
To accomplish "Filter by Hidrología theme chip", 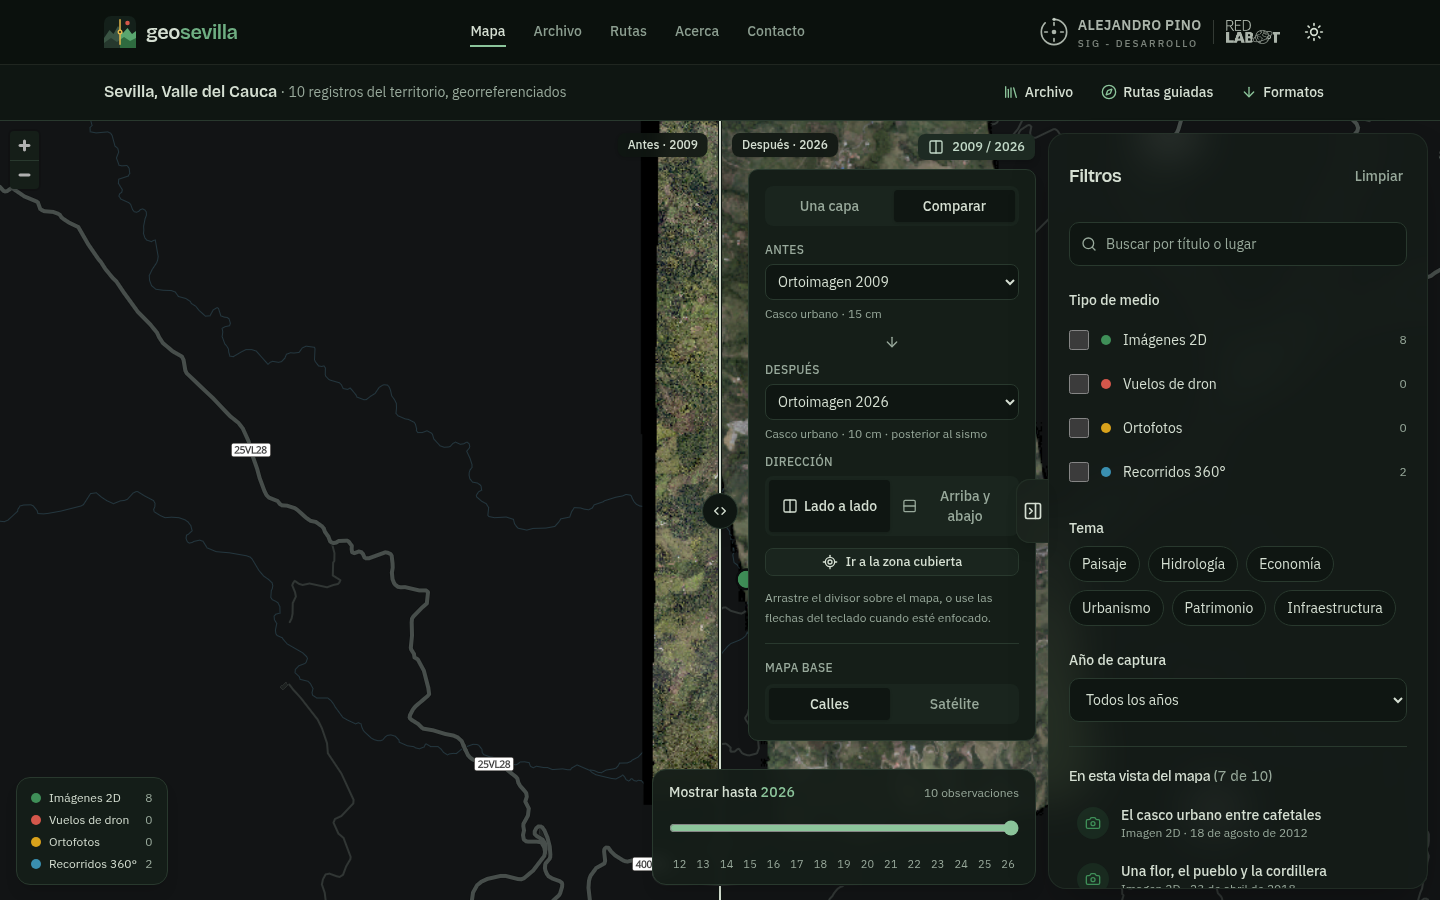I will (x=1193, y=564).
